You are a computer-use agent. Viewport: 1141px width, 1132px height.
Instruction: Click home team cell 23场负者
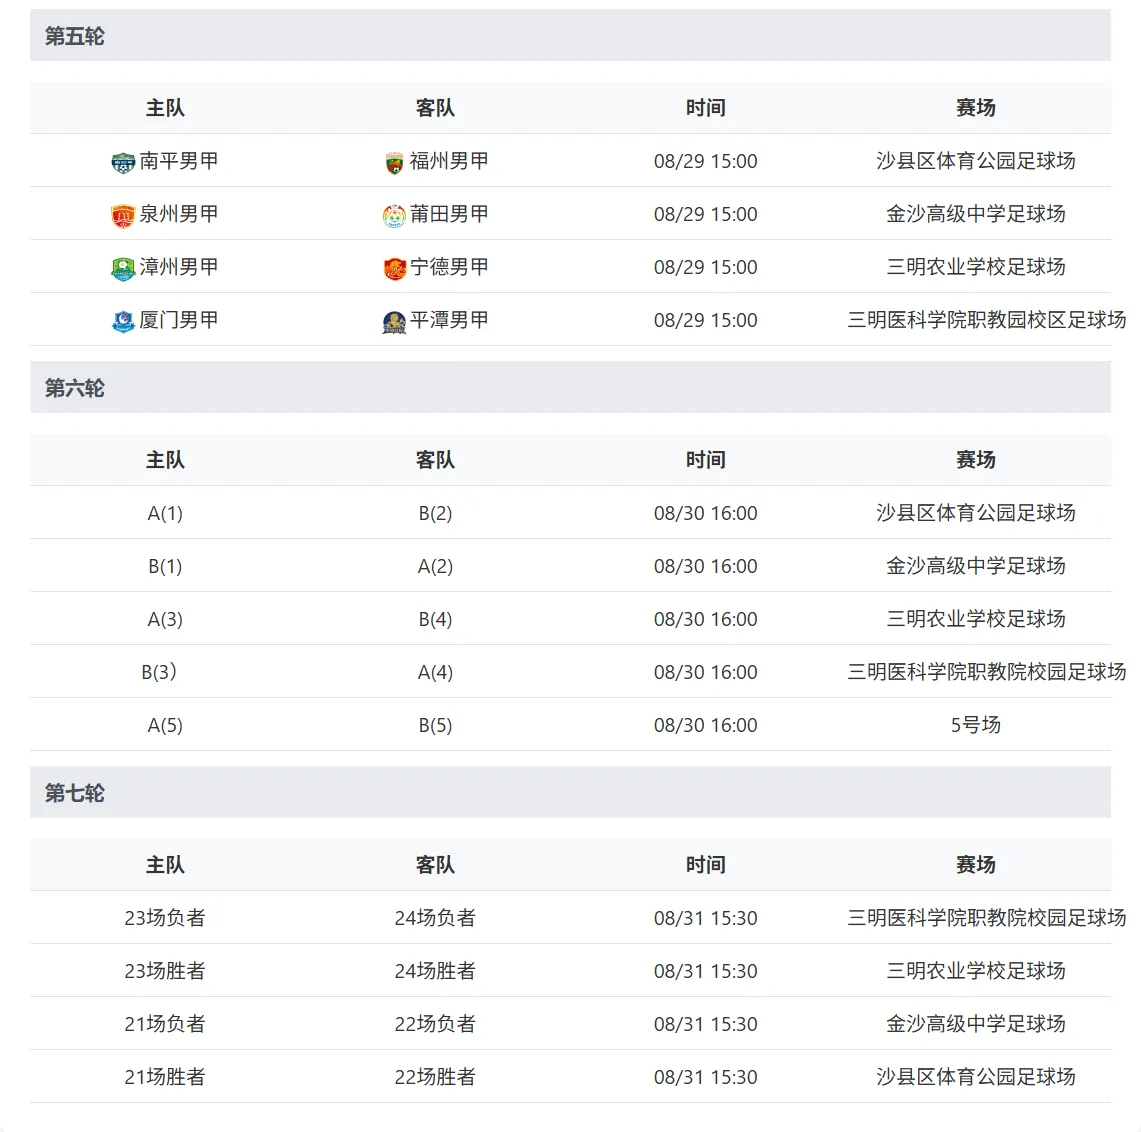pos(165,917)
